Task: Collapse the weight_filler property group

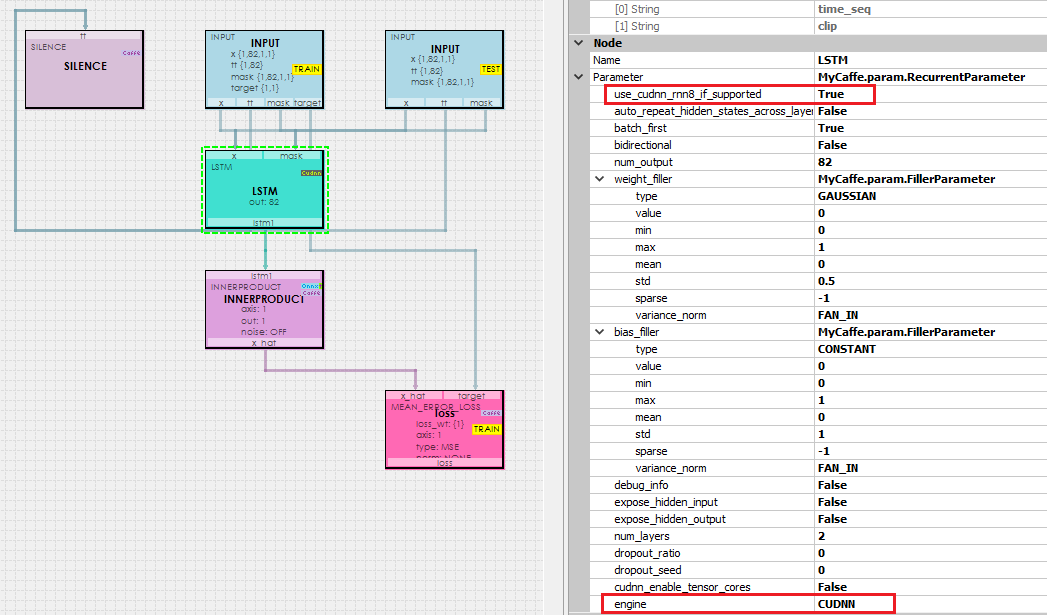Action: 599,179
